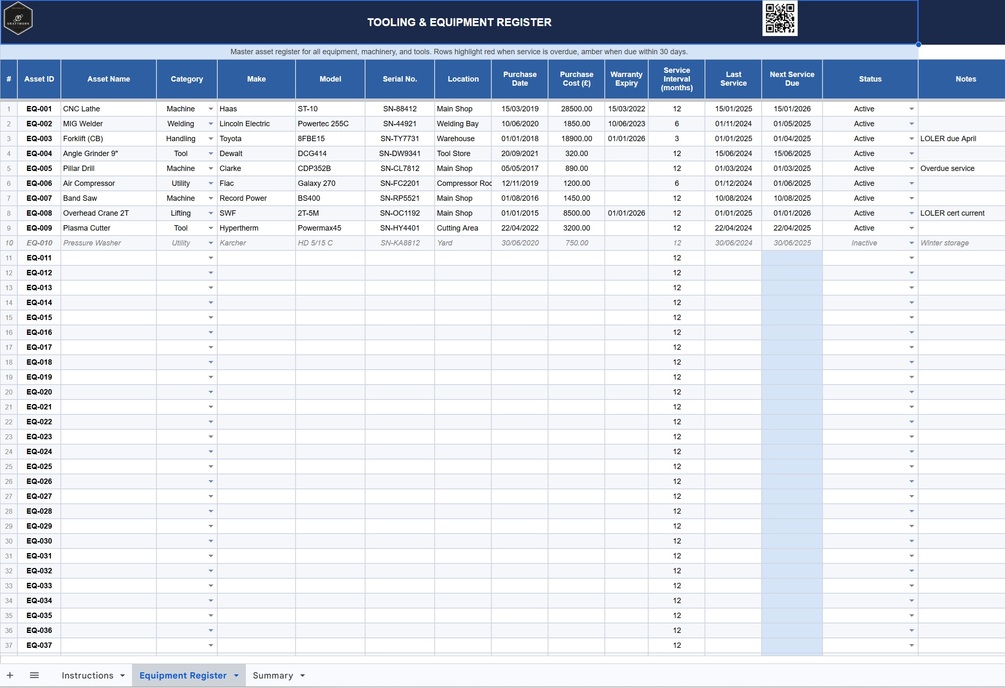1005x688 pixels.
Task: Click the QR code image
Action: pos(780,18)
